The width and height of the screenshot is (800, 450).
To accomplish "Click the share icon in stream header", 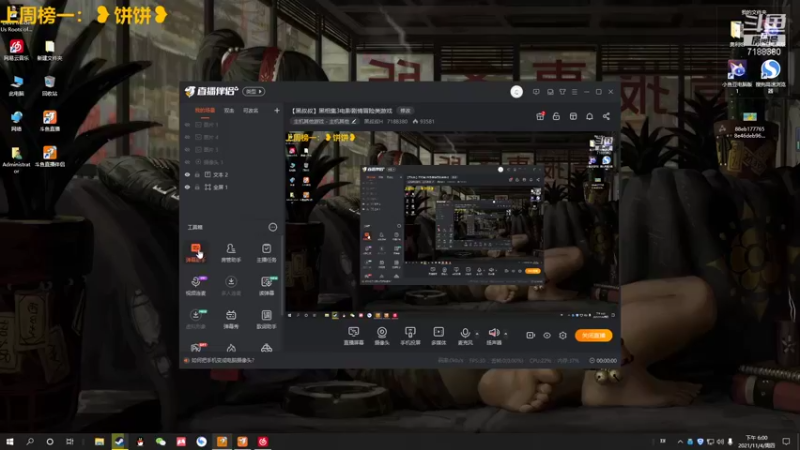I will pos(606,116).
